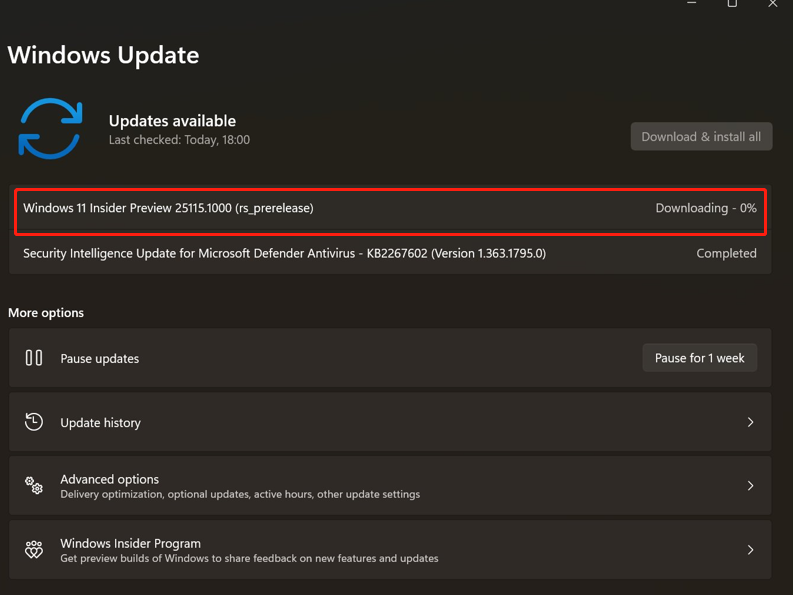Open Windows Insider Program chevron arrow
This screenshot has height=595, width=793.
pyautogui.click(x=751, y=549)
